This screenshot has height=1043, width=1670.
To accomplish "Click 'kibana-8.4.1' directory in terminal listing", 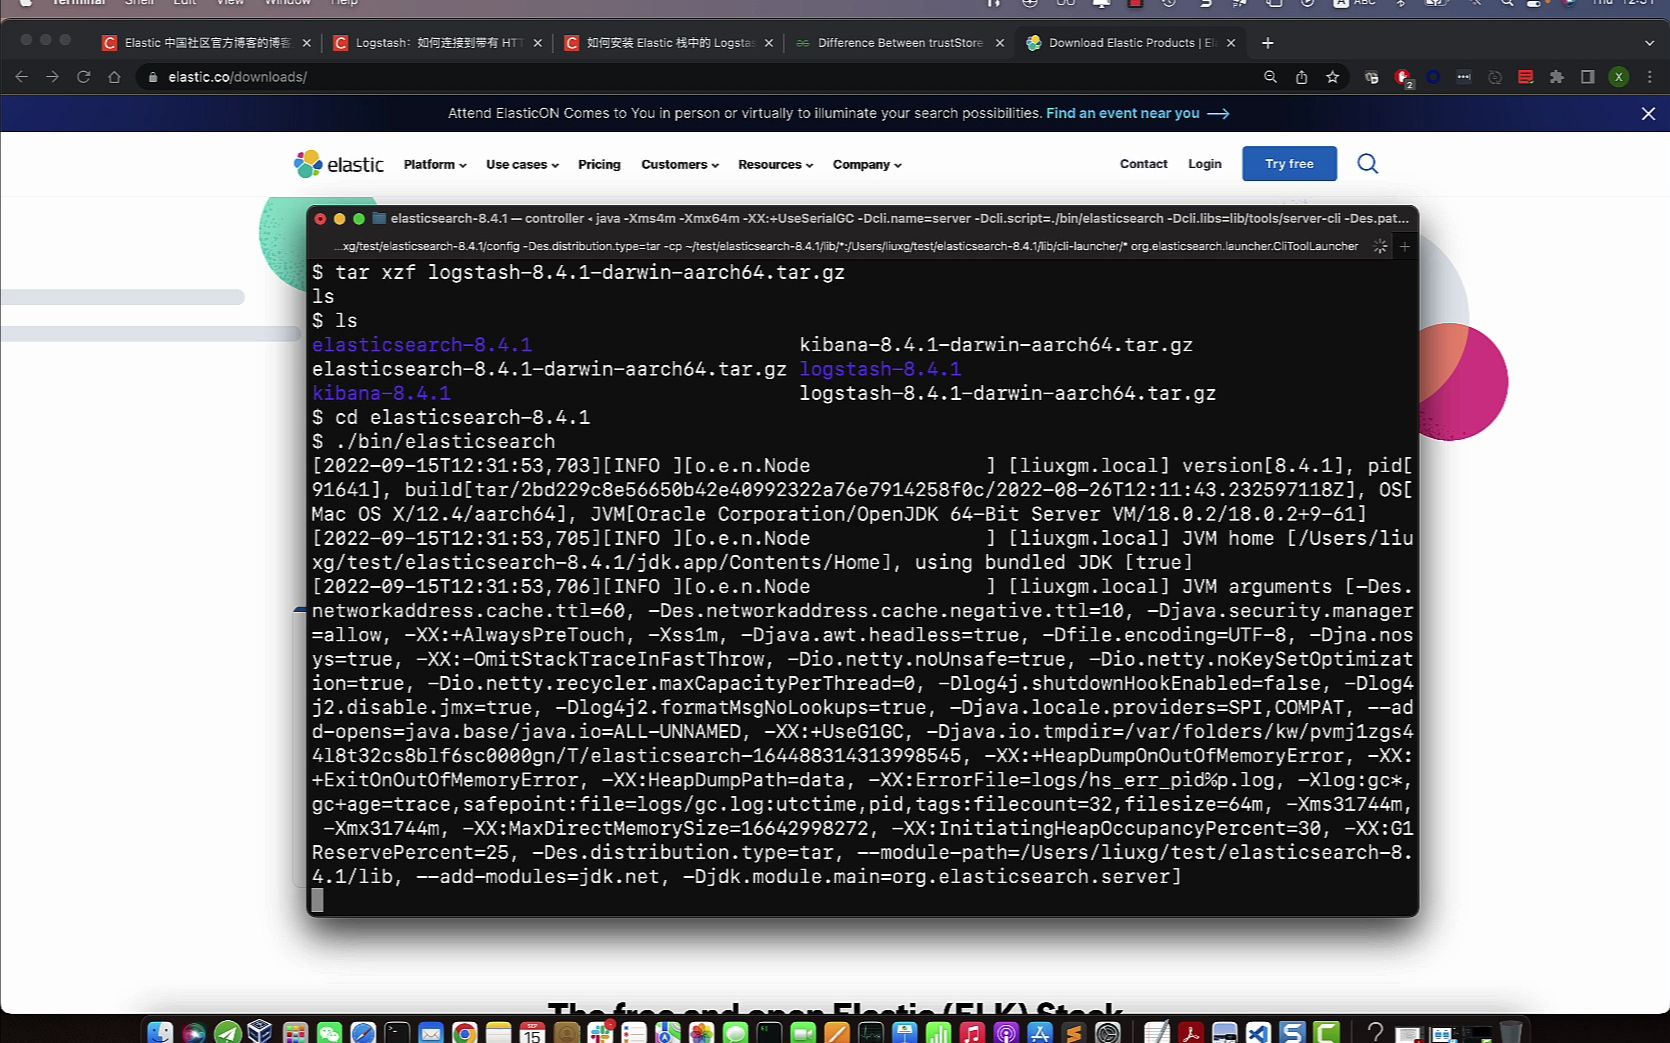I will (381, 393).
